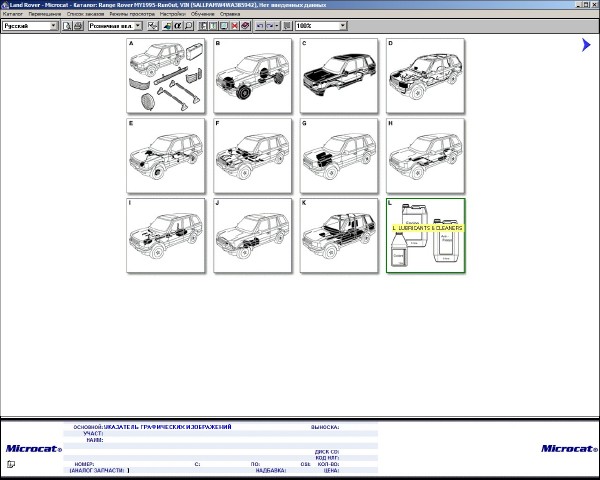Click the Microcat logo at bottom right

(567, 448)
